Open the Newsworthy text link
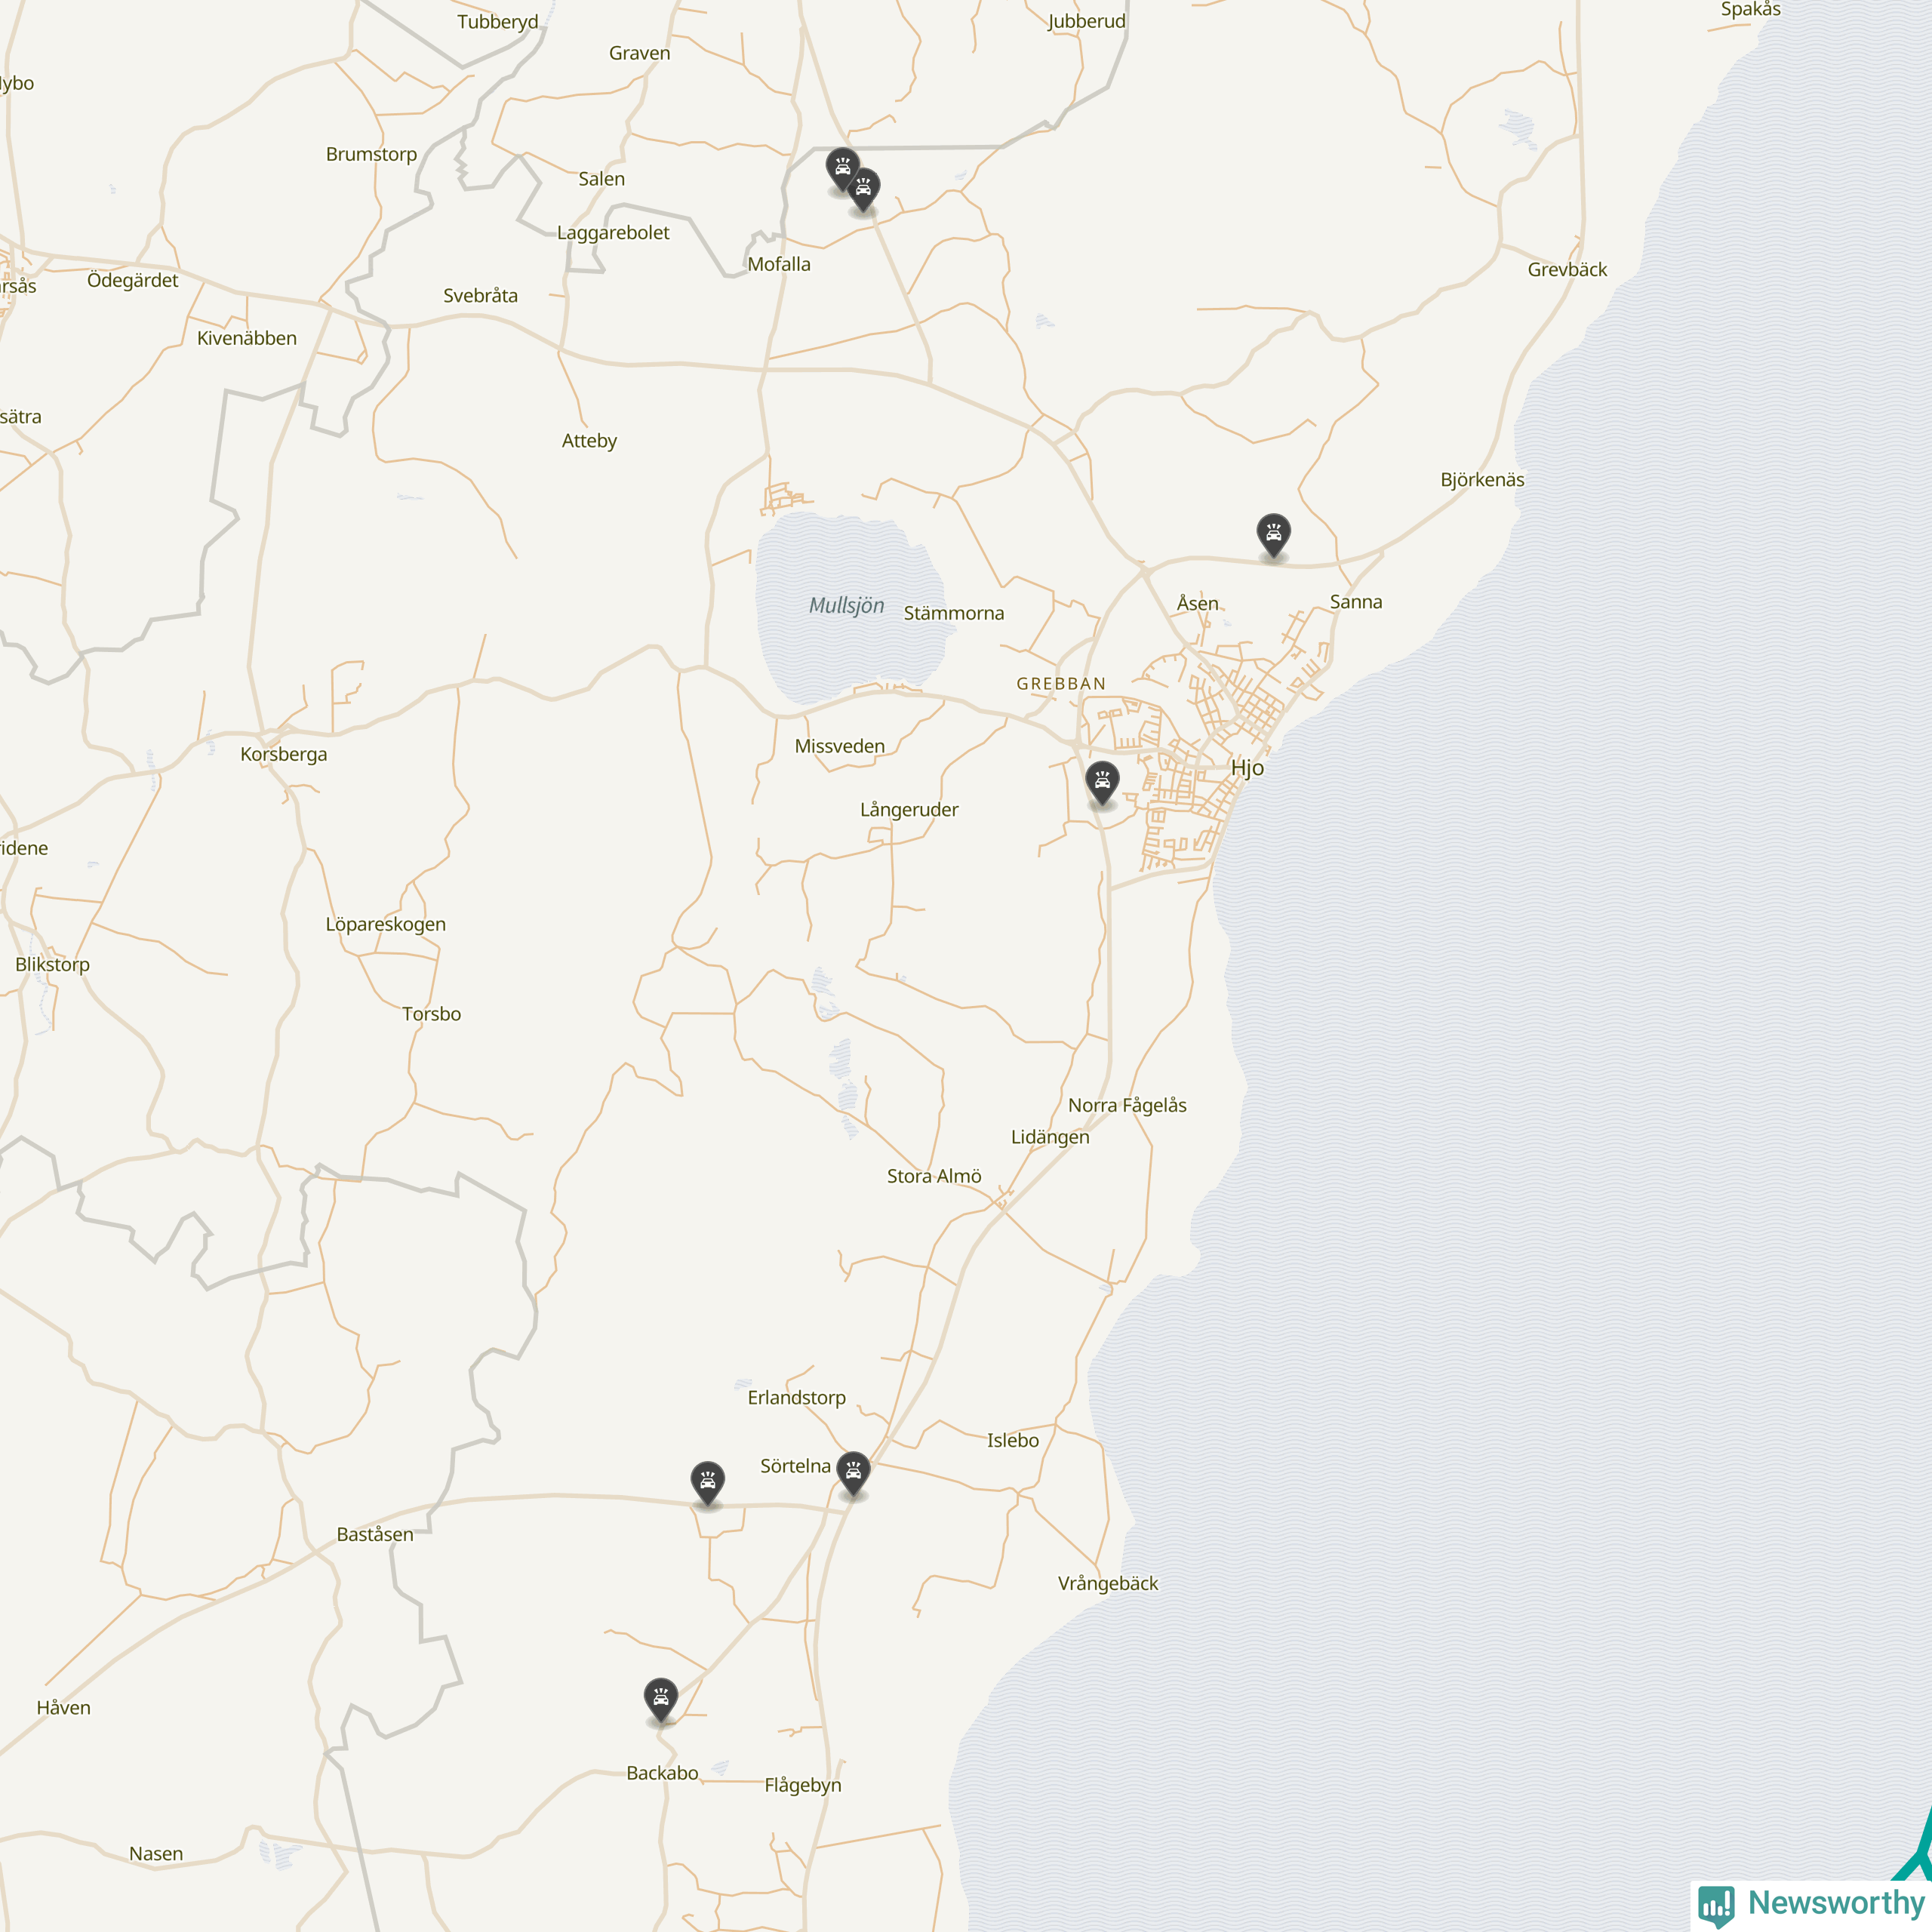 click(x=1836, y=1902)
